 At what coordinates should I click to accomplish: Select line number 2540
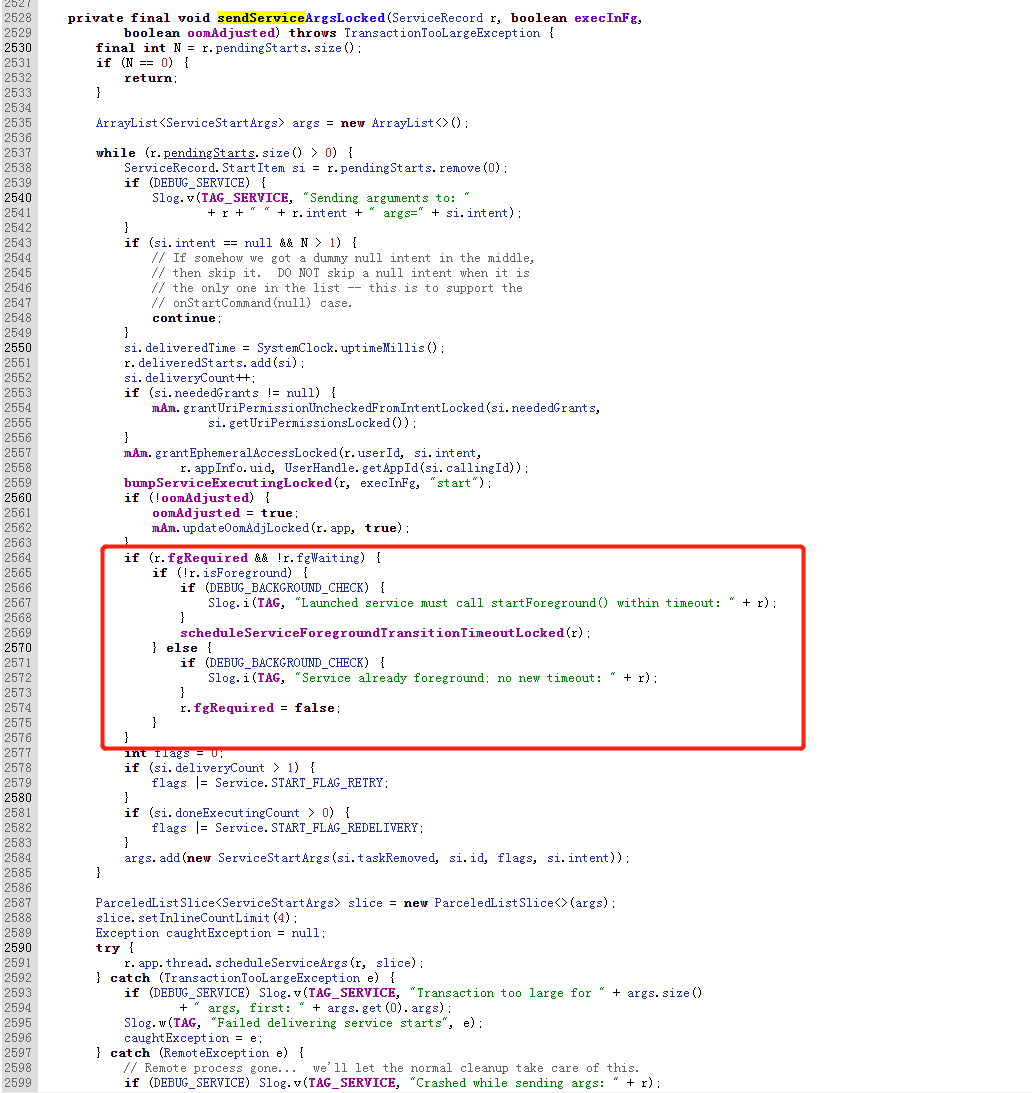tap(17, 198)
